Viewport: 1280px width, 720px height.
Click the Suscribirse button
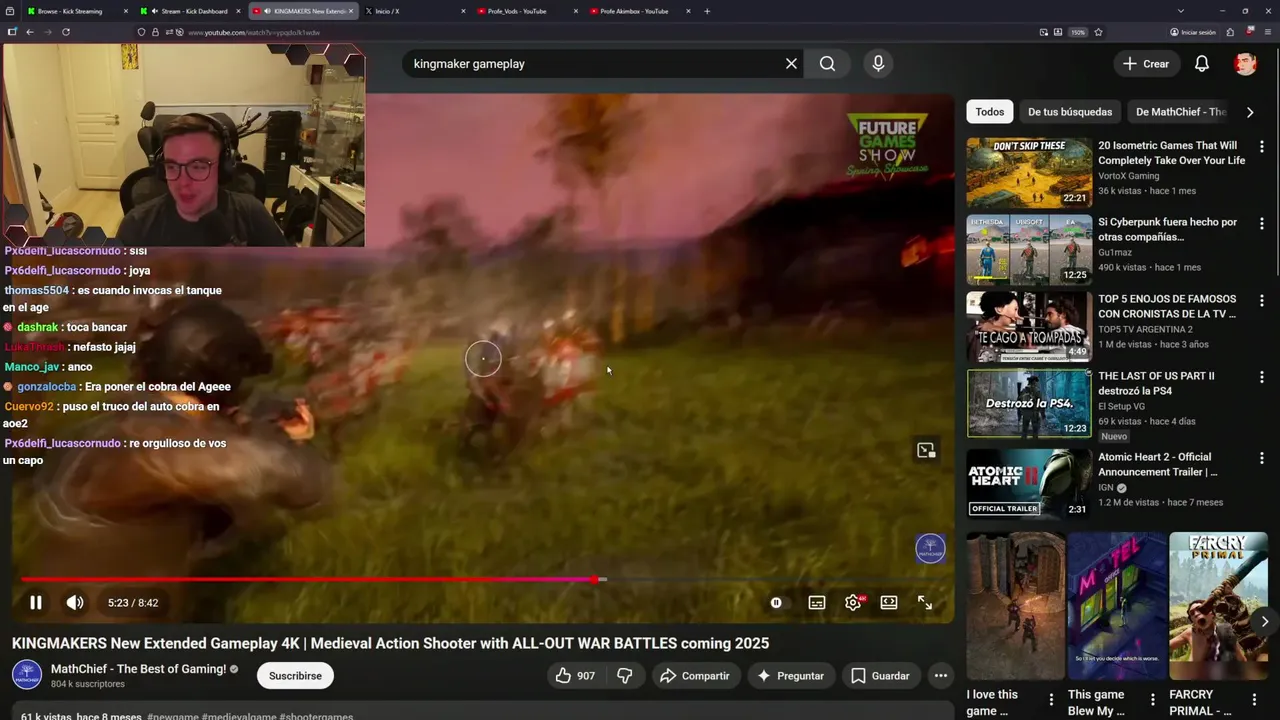pos(295,675)
